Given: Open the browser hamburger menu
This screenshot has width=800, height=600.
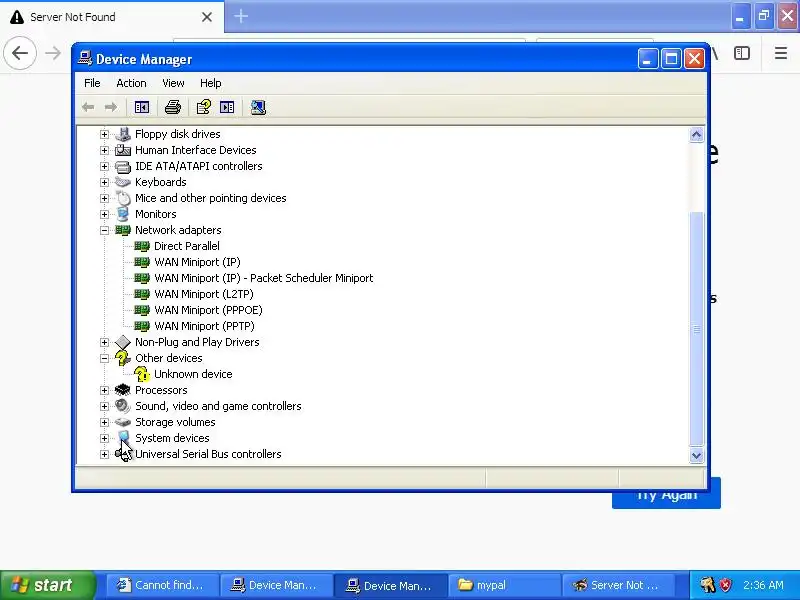Looking at the screenshot, I should coord(781,53).
